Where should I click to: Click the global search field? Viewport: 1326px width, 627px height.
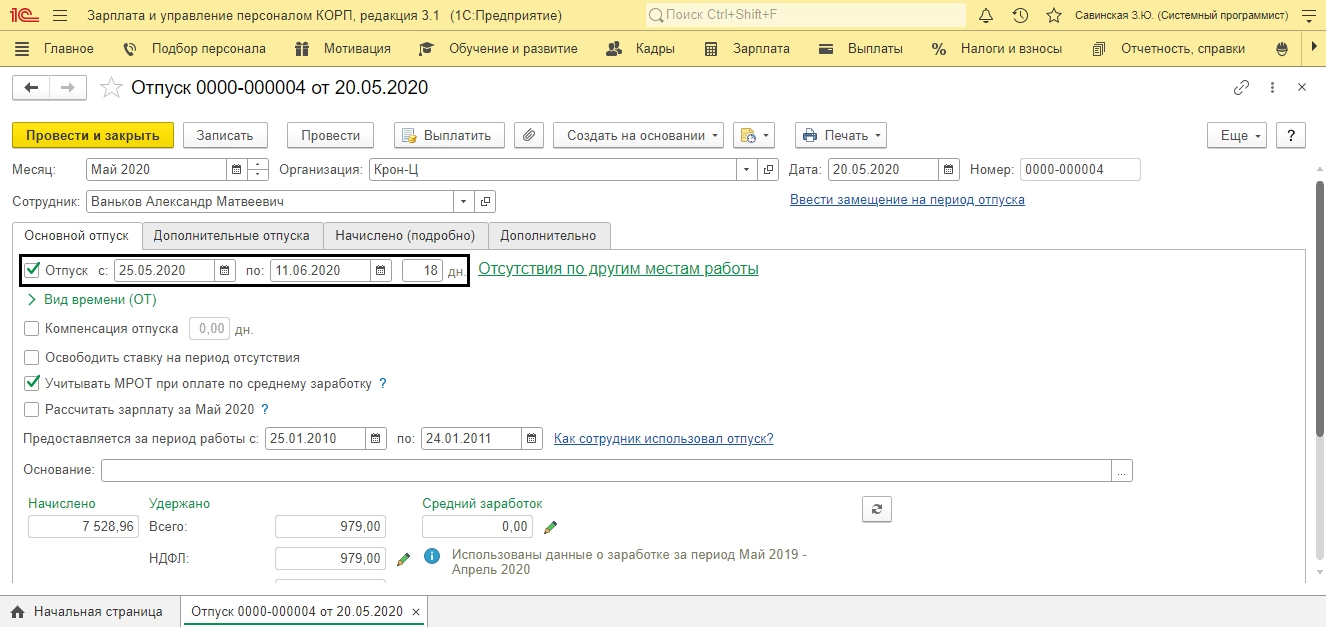point(805,16)
